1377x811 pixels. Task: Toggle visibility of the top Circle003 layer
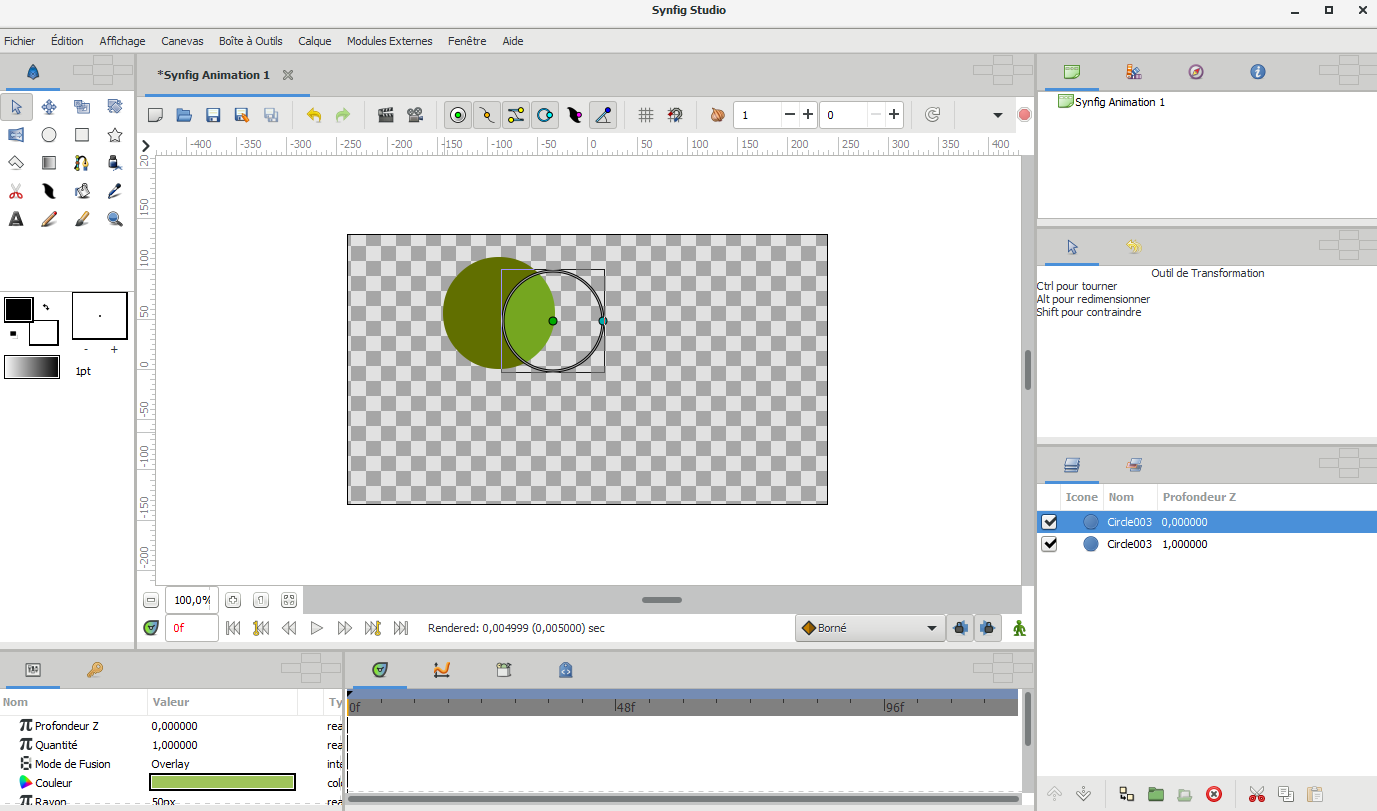pyautogui.click(x=1049, y=521)
